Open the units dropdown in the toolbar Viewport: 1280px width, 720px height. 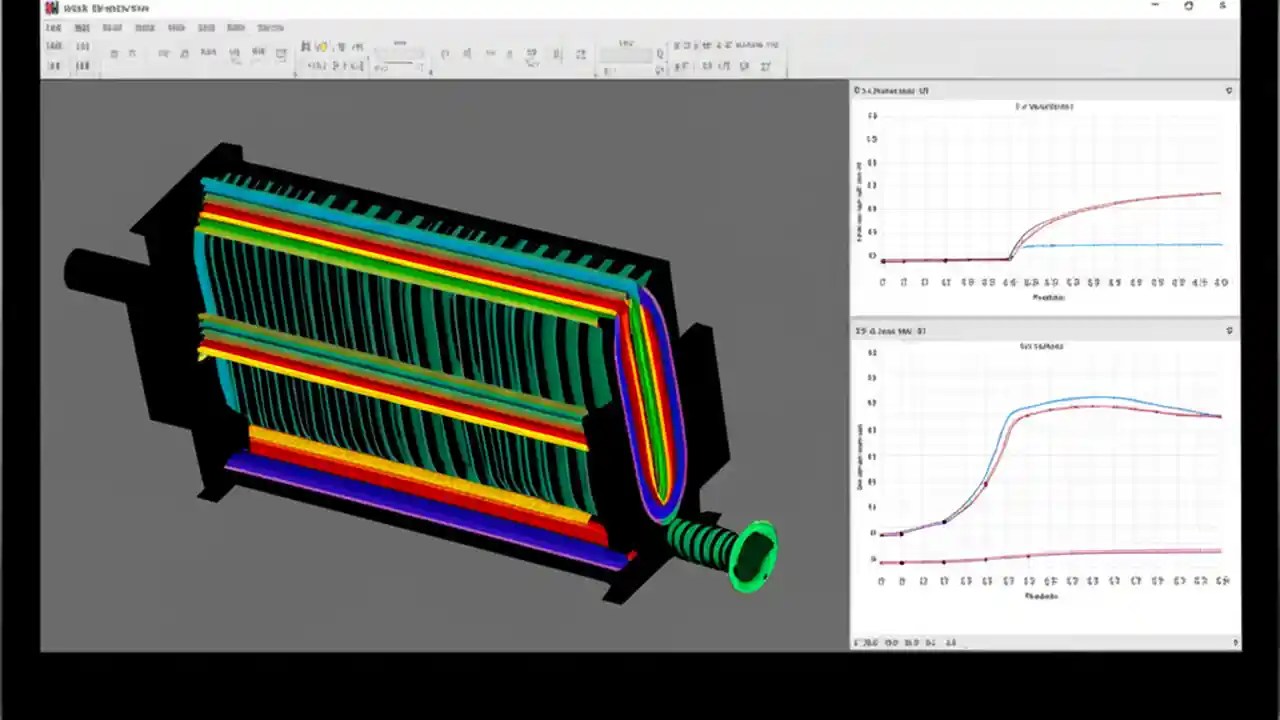coord(625,55)
